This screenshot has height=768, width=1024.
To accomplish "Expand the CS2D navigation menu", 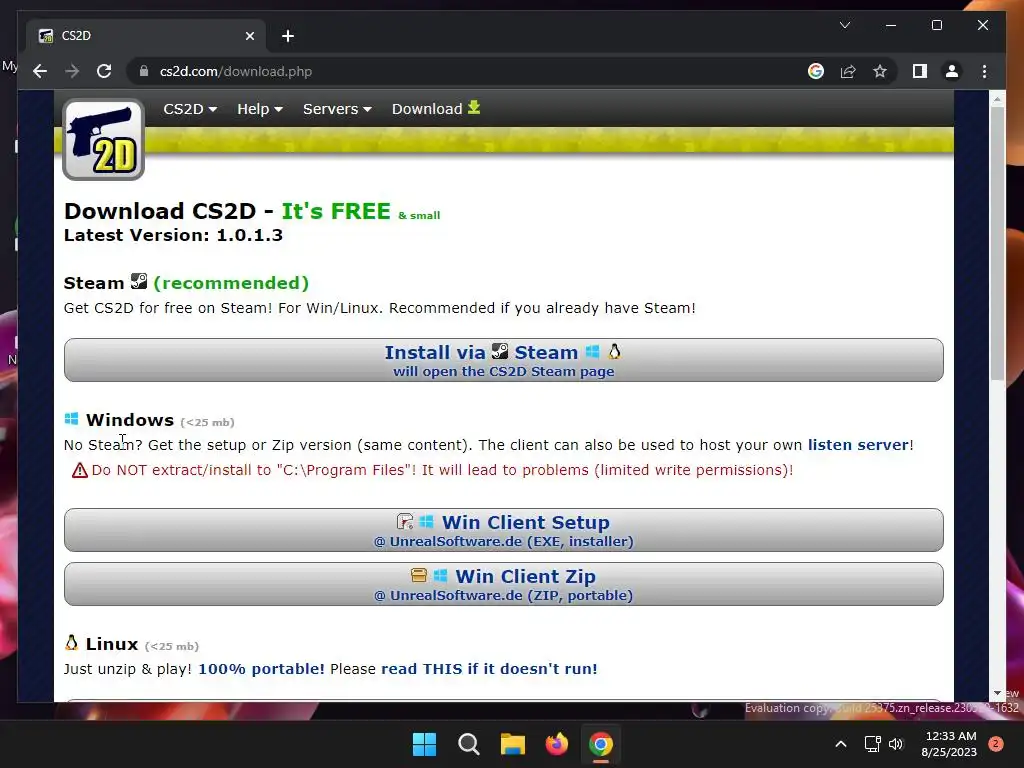I will coord(190,109).
